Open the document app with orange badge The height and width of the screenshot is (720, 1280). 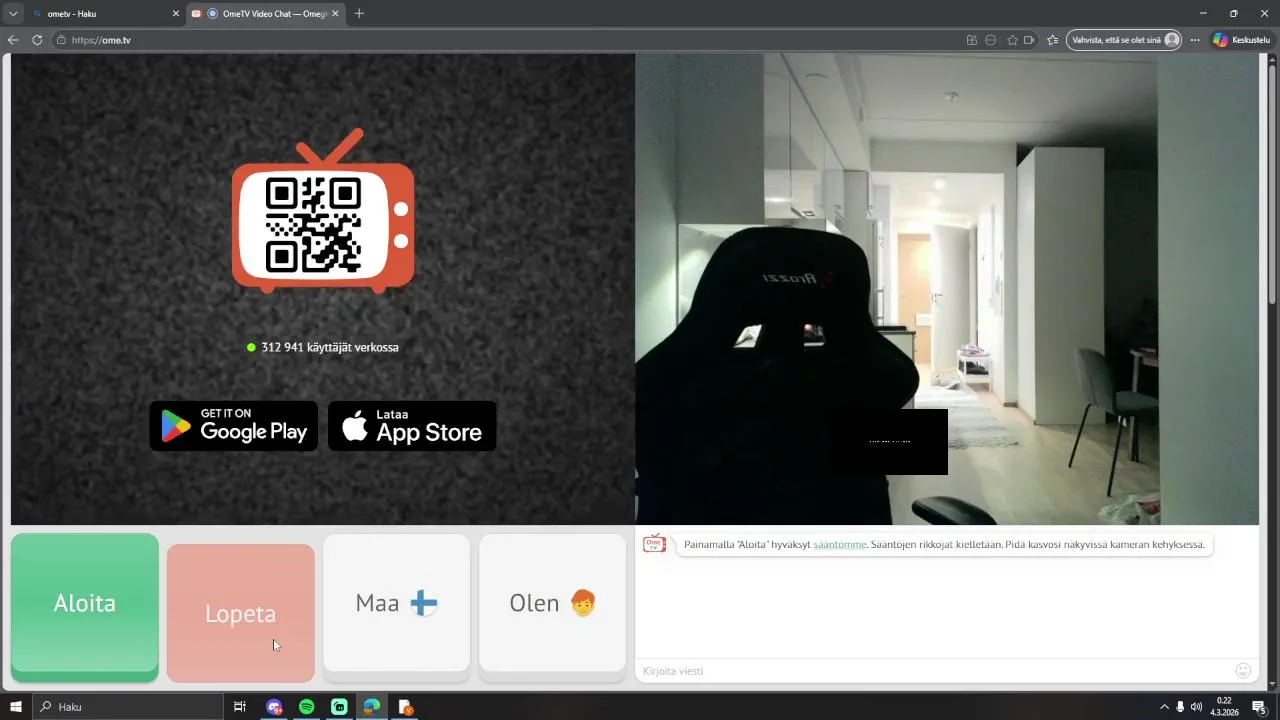pyautogui.click(x=405, y=707)
